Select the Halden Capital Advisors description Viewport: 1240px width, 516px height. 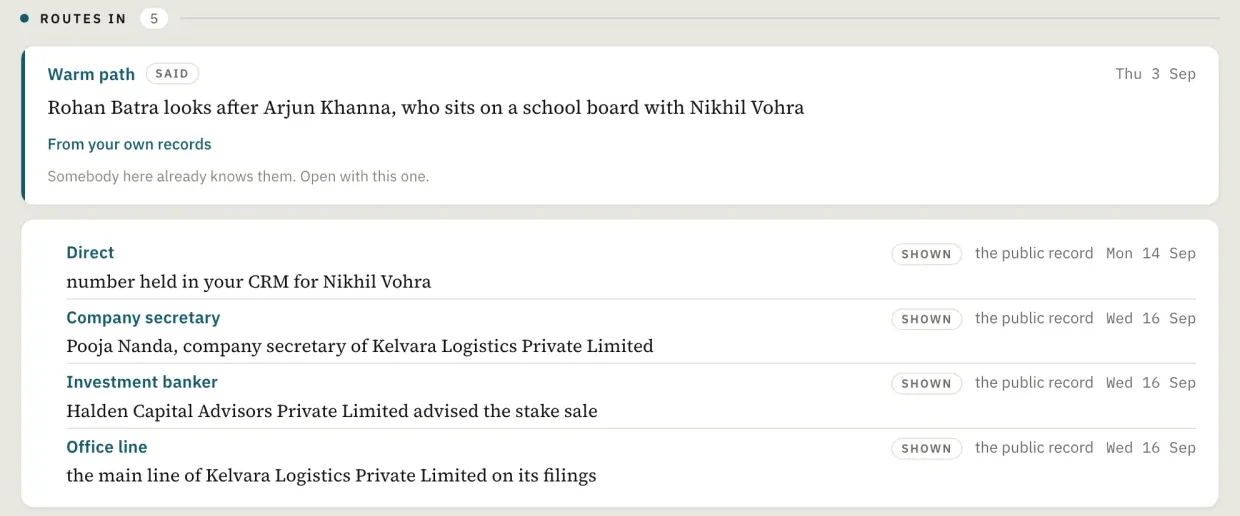click(332, 411)
